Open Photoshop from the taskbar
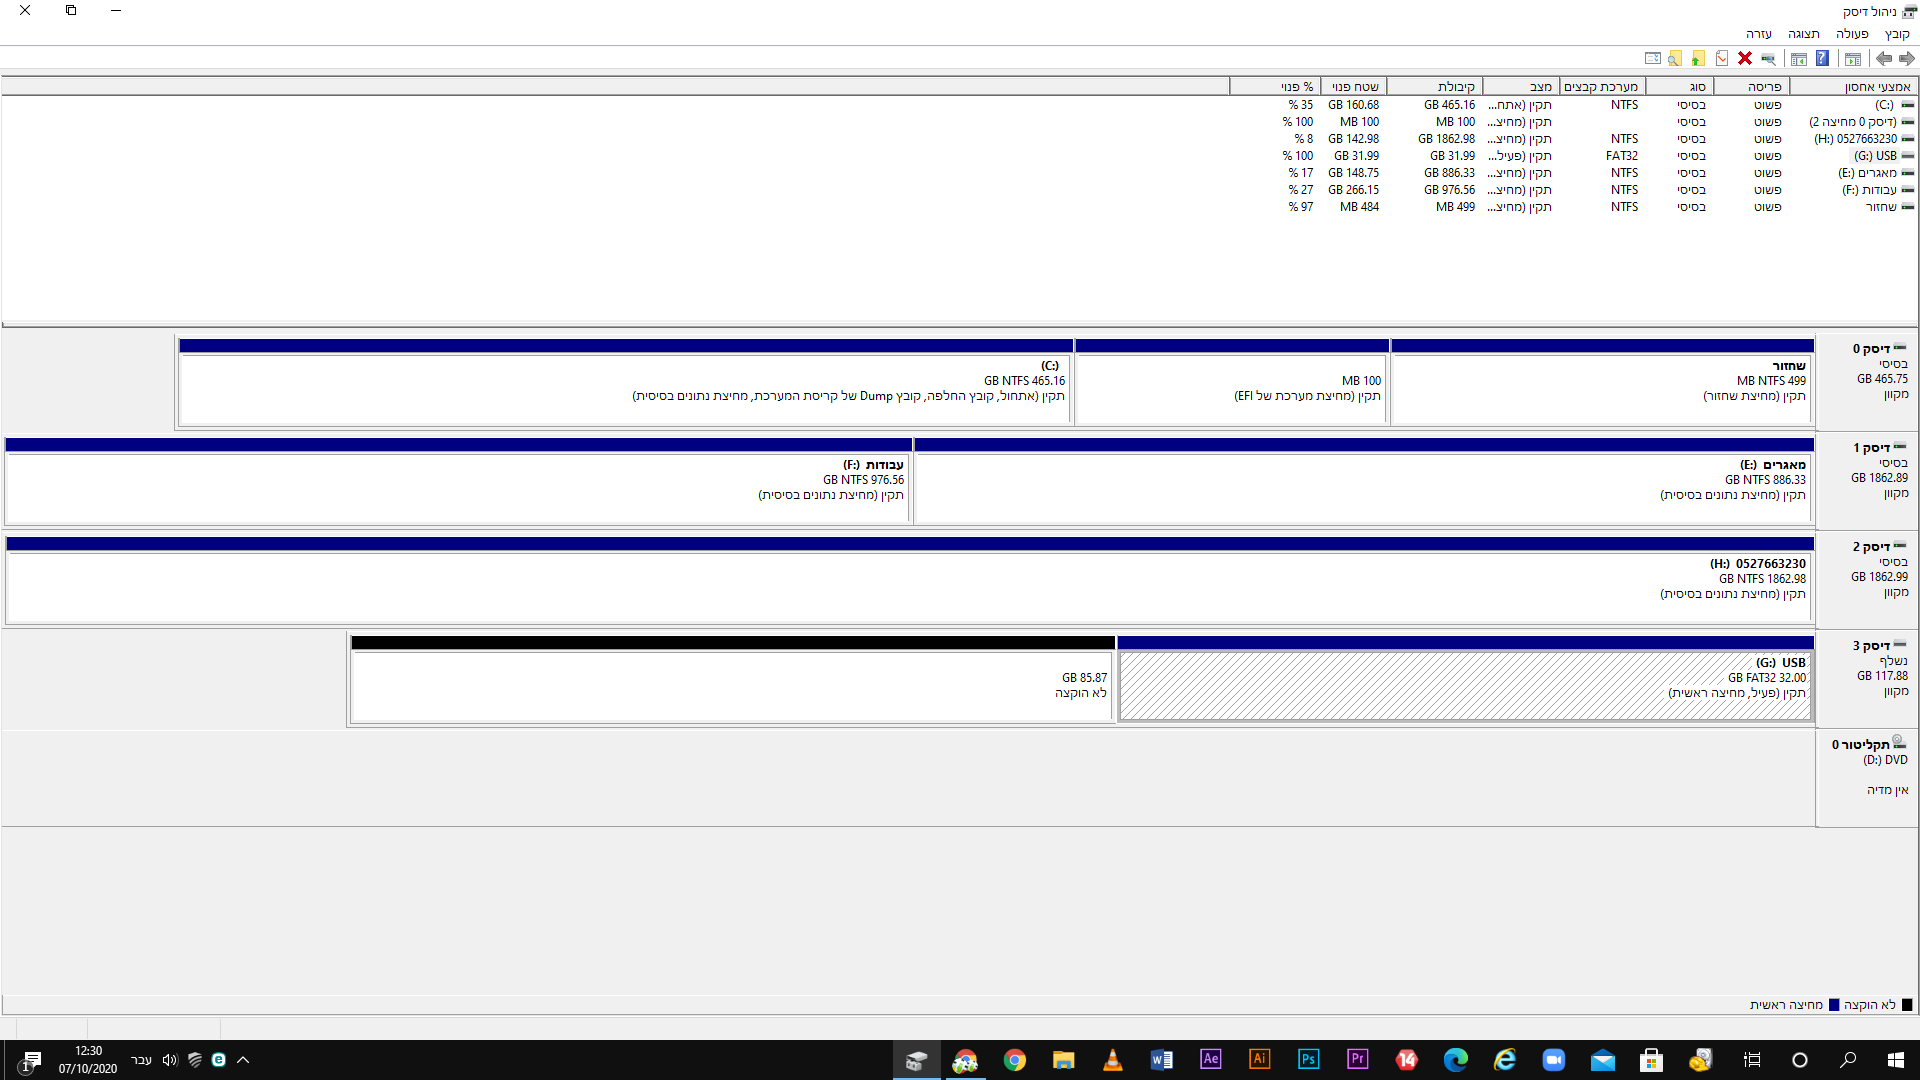1920x1080 pixels. click(1308, 1060)
